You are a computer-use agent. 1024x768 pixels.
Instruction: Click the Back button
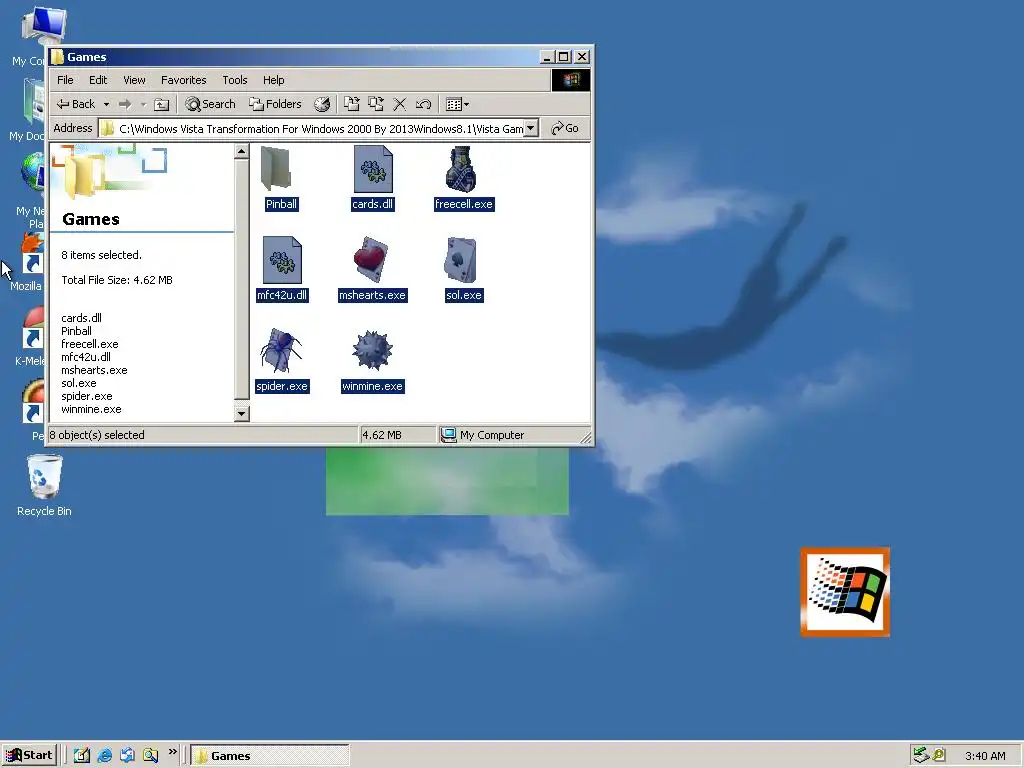coord(76,104)
